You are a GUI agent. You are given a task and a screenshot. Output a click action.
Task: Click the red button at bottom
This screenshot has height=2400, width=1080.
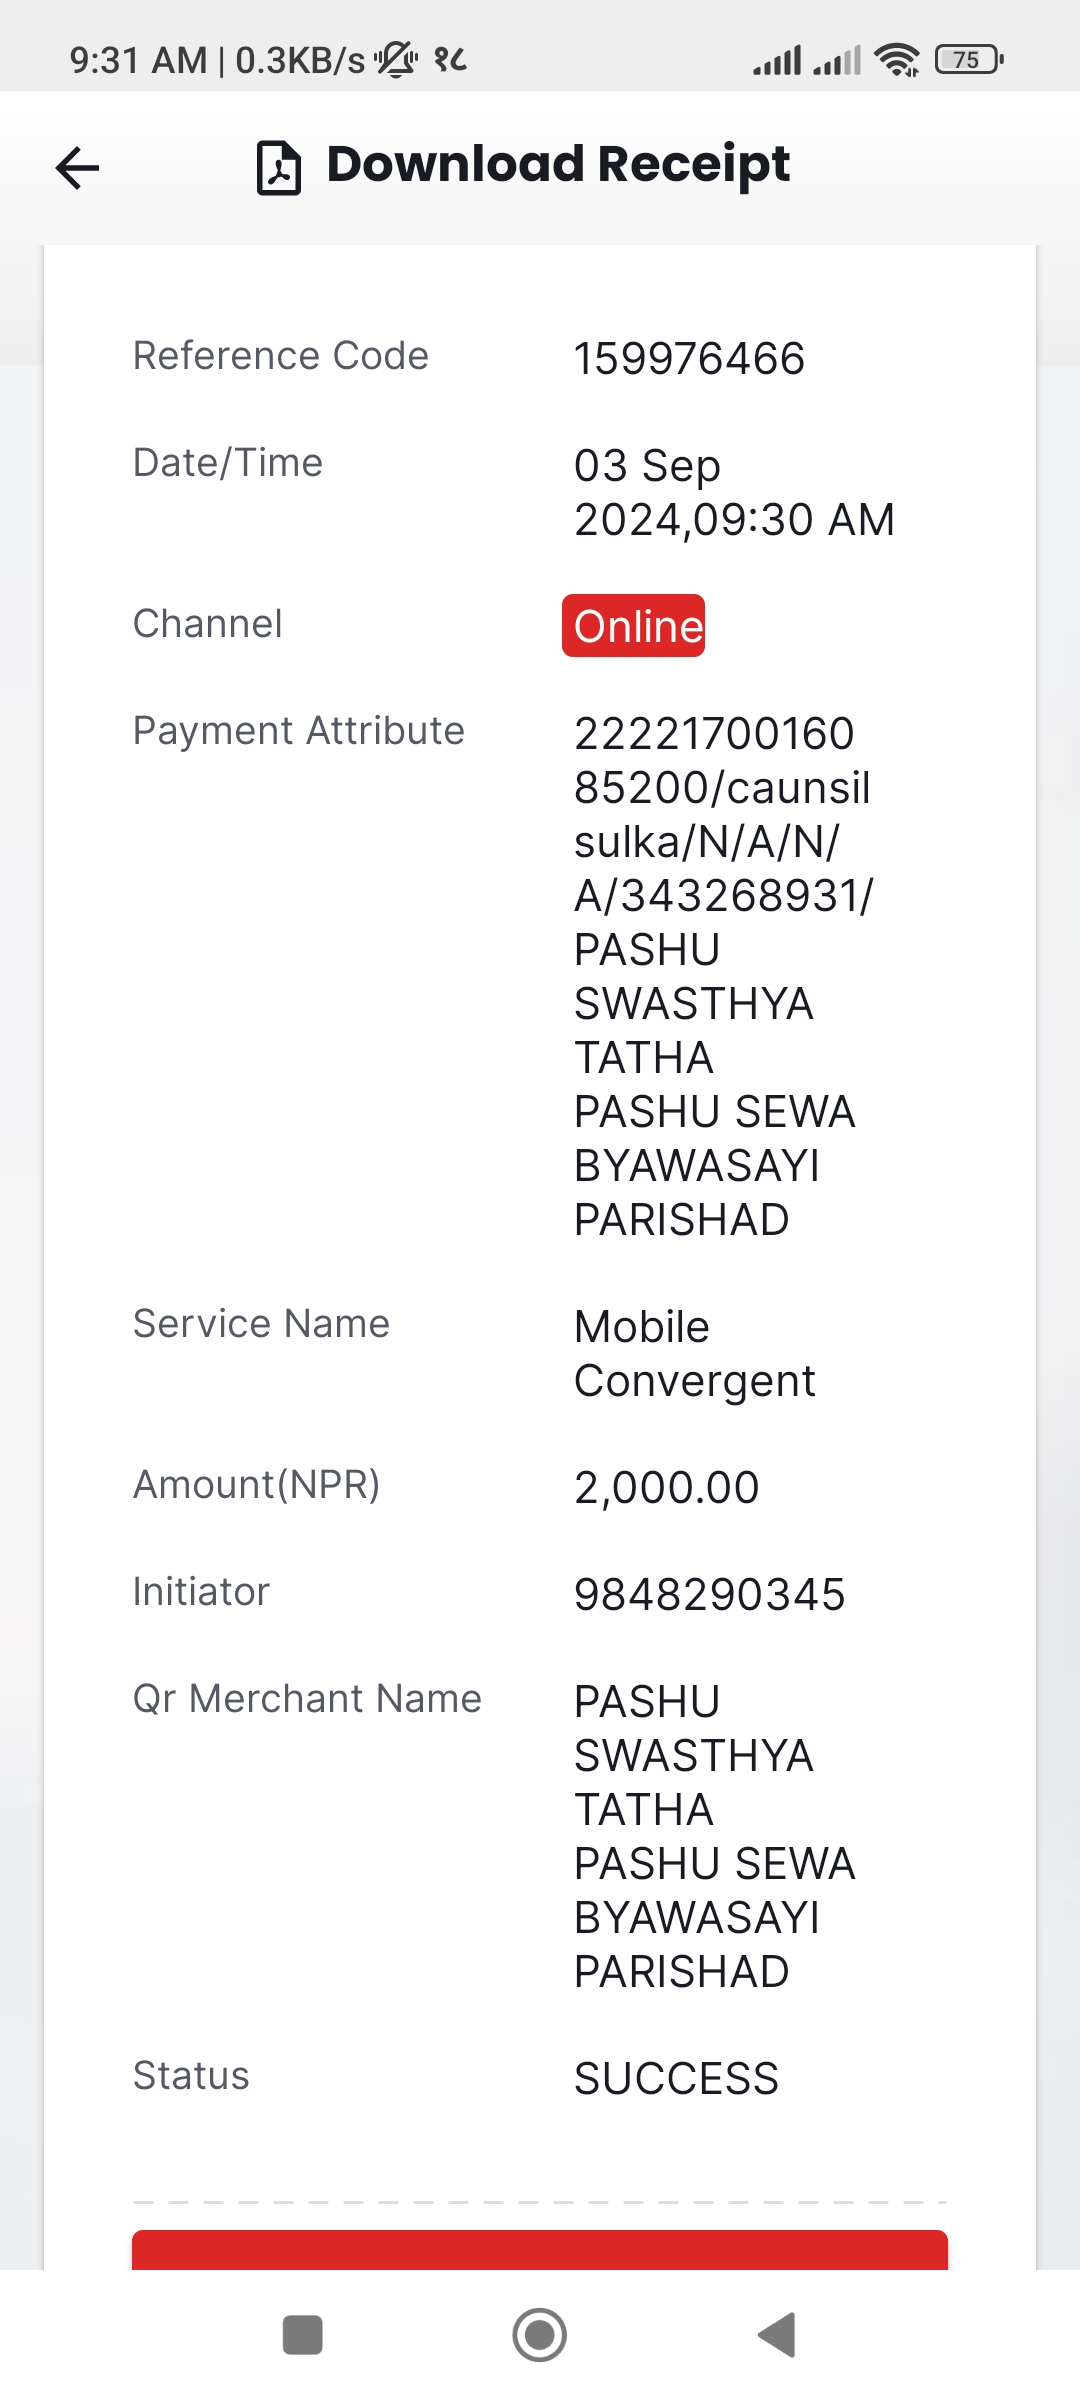pos(540,2249)
